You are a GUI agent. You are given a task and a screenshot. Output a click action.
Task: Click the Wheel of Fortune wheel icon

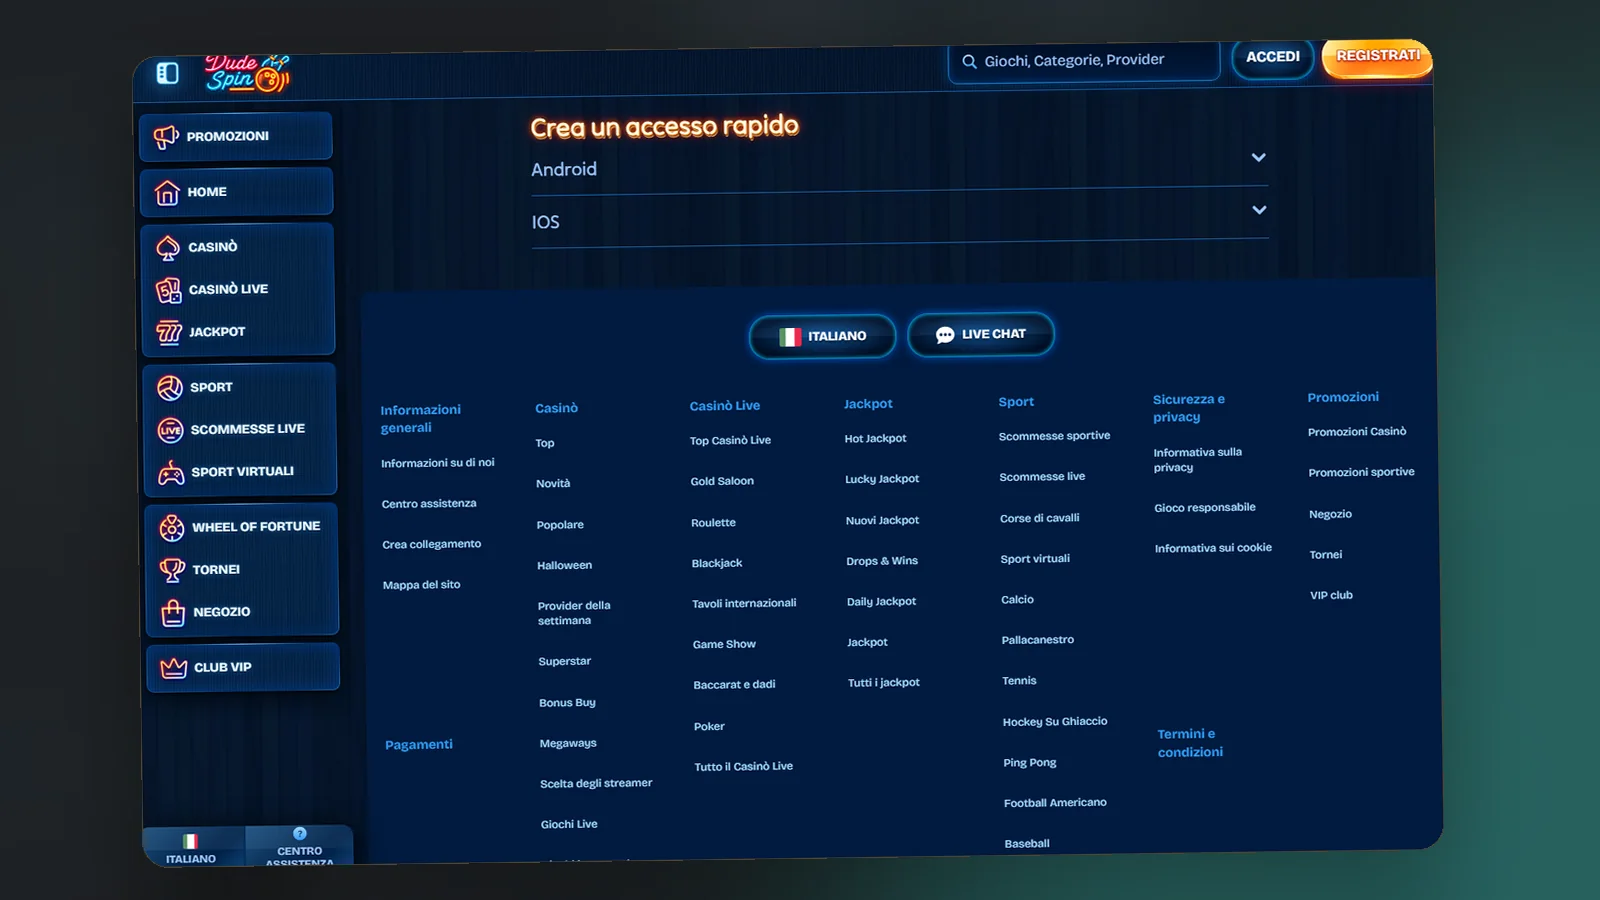coord(172,527)
